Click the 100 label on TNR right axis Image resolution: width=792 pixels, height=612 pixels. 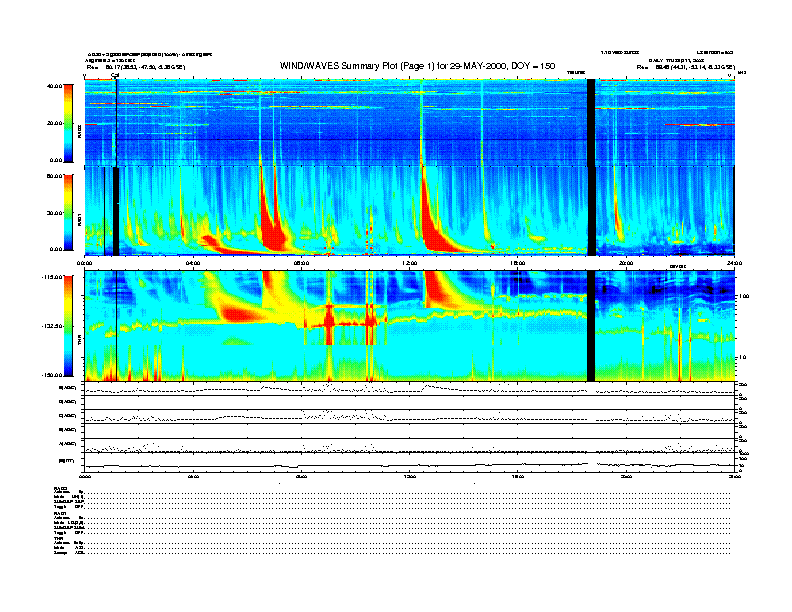[743, 296]
